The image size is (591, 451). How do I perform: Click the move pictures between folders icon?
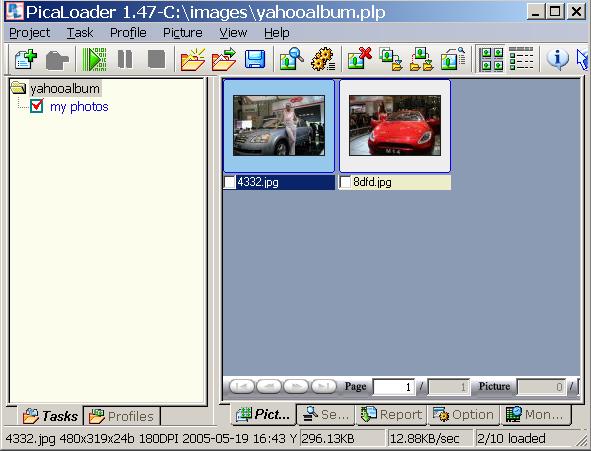(x=421, y=59)
